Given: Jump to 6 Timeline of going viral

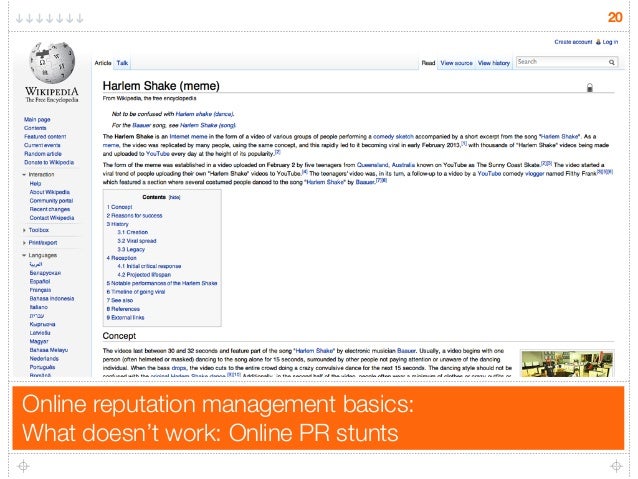Looking at the screenshot, I should tap(136, 292).
